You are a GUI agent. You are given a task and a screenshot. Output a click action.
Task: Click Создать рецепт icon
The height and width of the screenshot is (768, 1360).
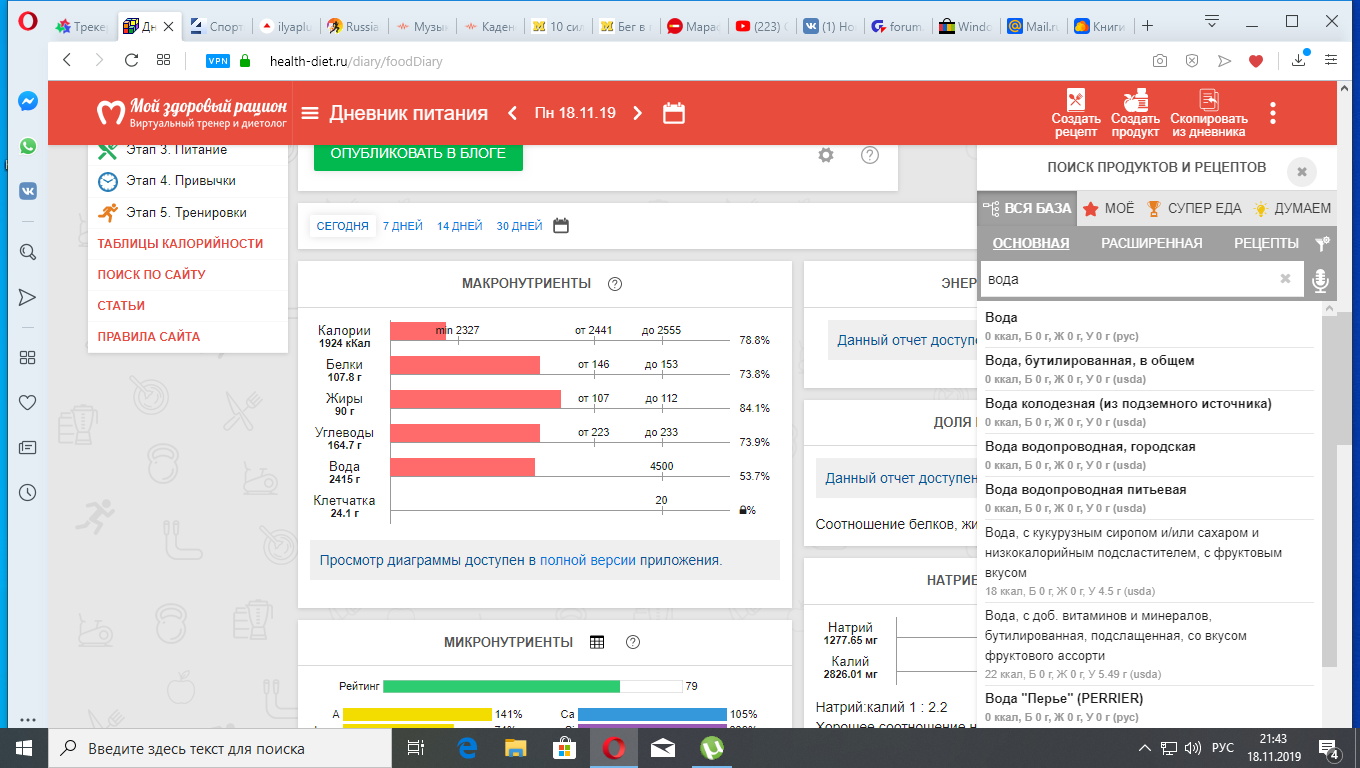point(1076,113)
